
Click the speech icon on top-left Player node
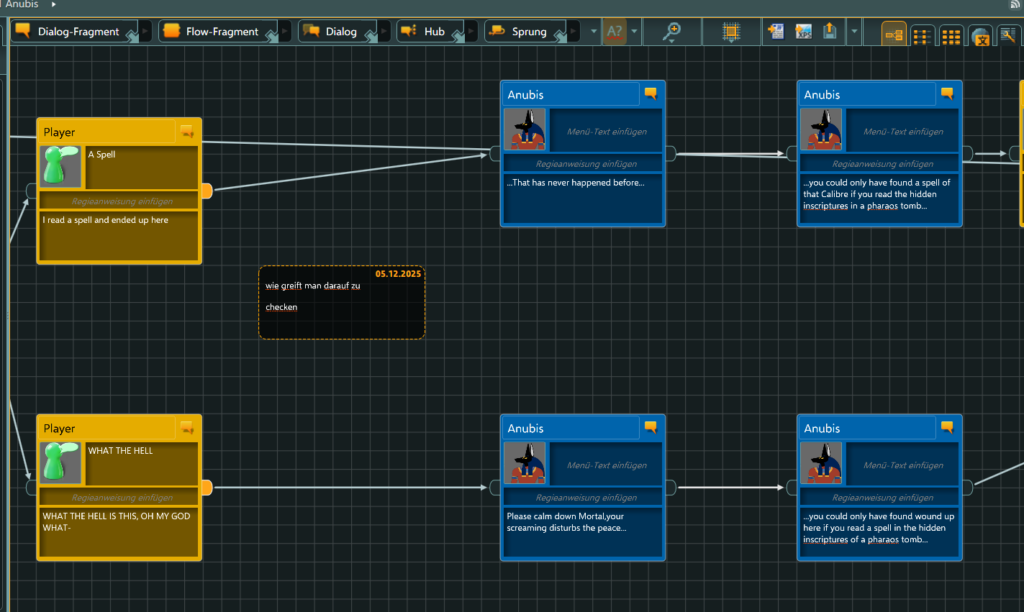186,131
